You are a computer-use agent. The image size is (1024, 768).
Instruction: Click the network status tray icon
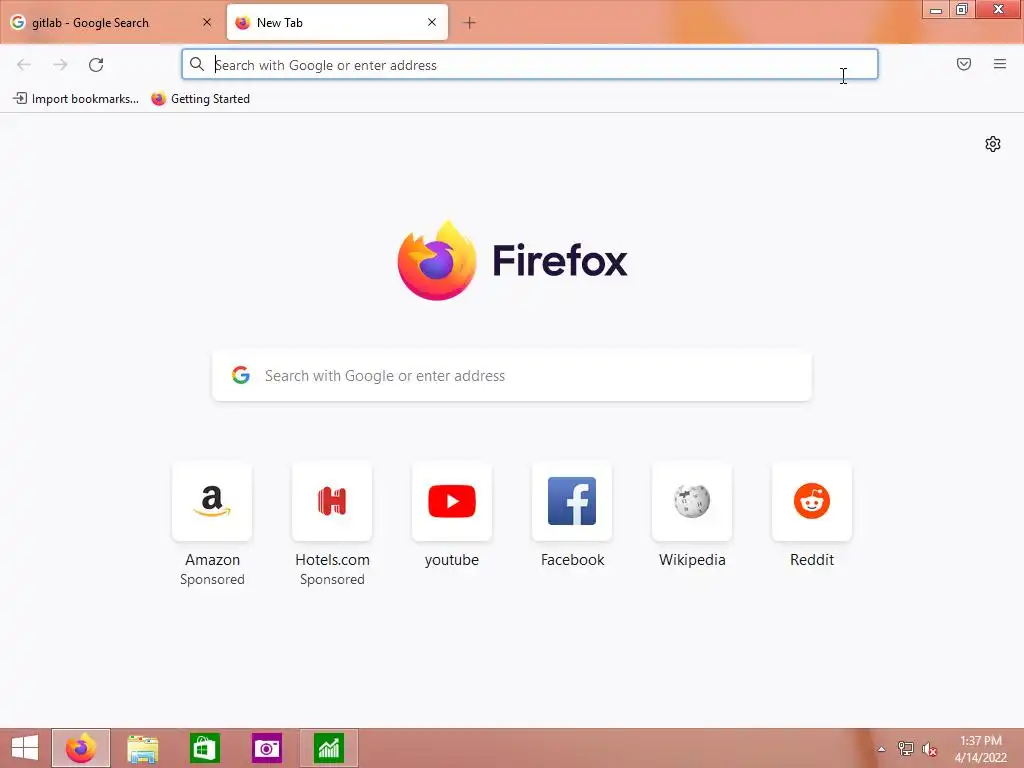tap(905, 749)
